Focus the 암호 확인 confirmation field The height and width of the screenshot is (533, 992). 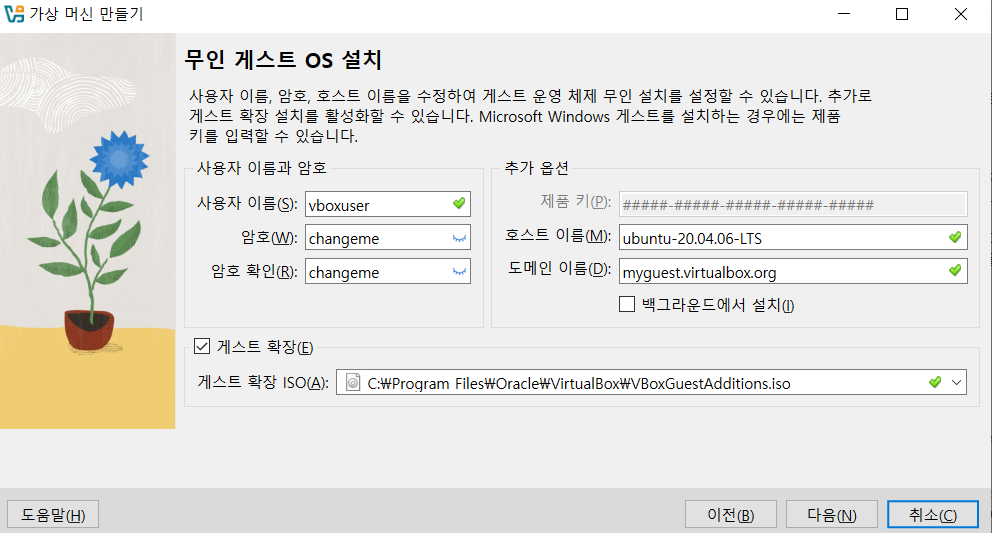click(388, 271)
